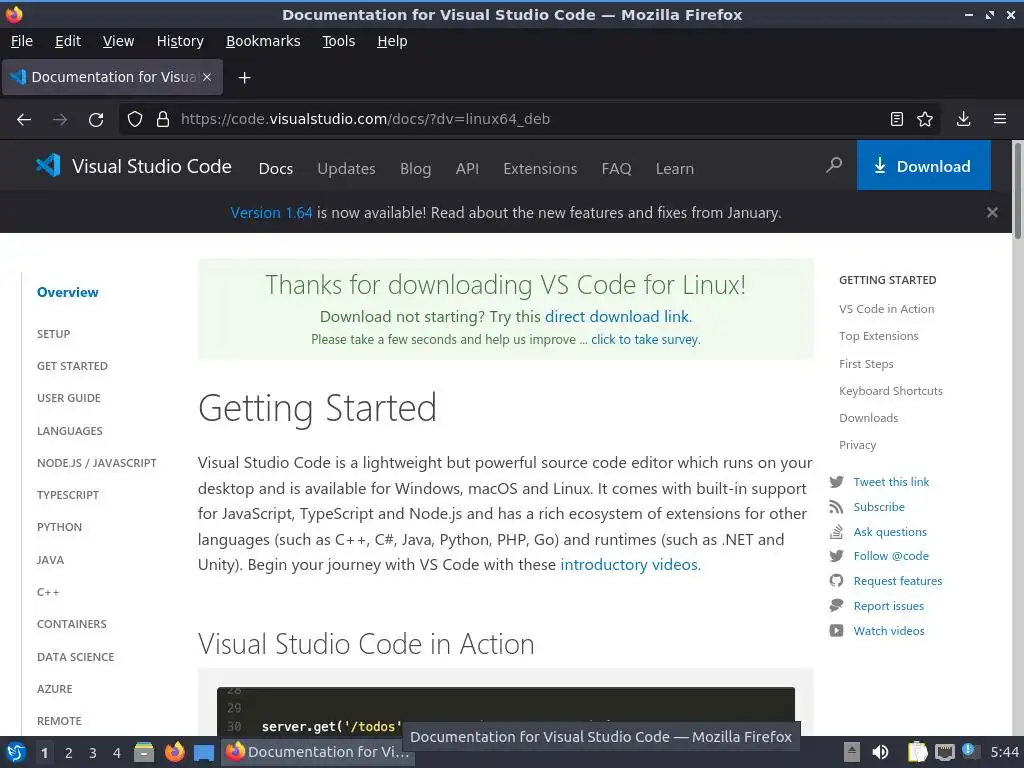Image resolution: width=1024 pixels, height=768 pixels.
Task: Jump to Keyboard Shortcuts section
Action: tap(891, 391)
